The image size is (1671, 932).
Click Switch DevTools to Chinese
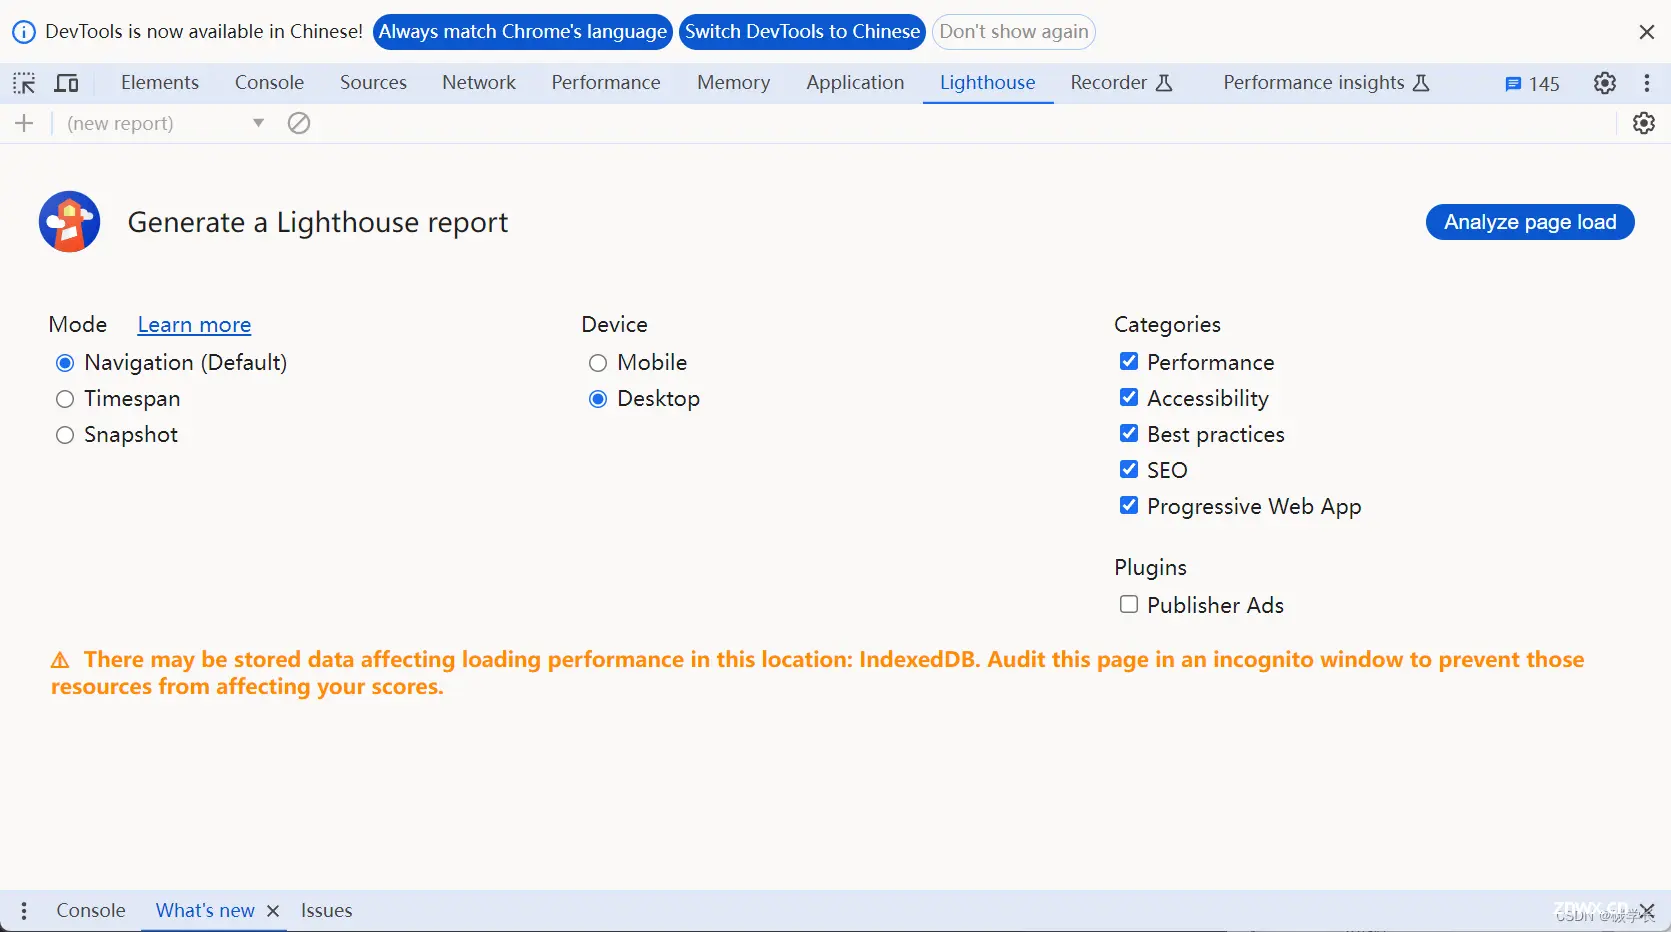click(x=802, y=32)
